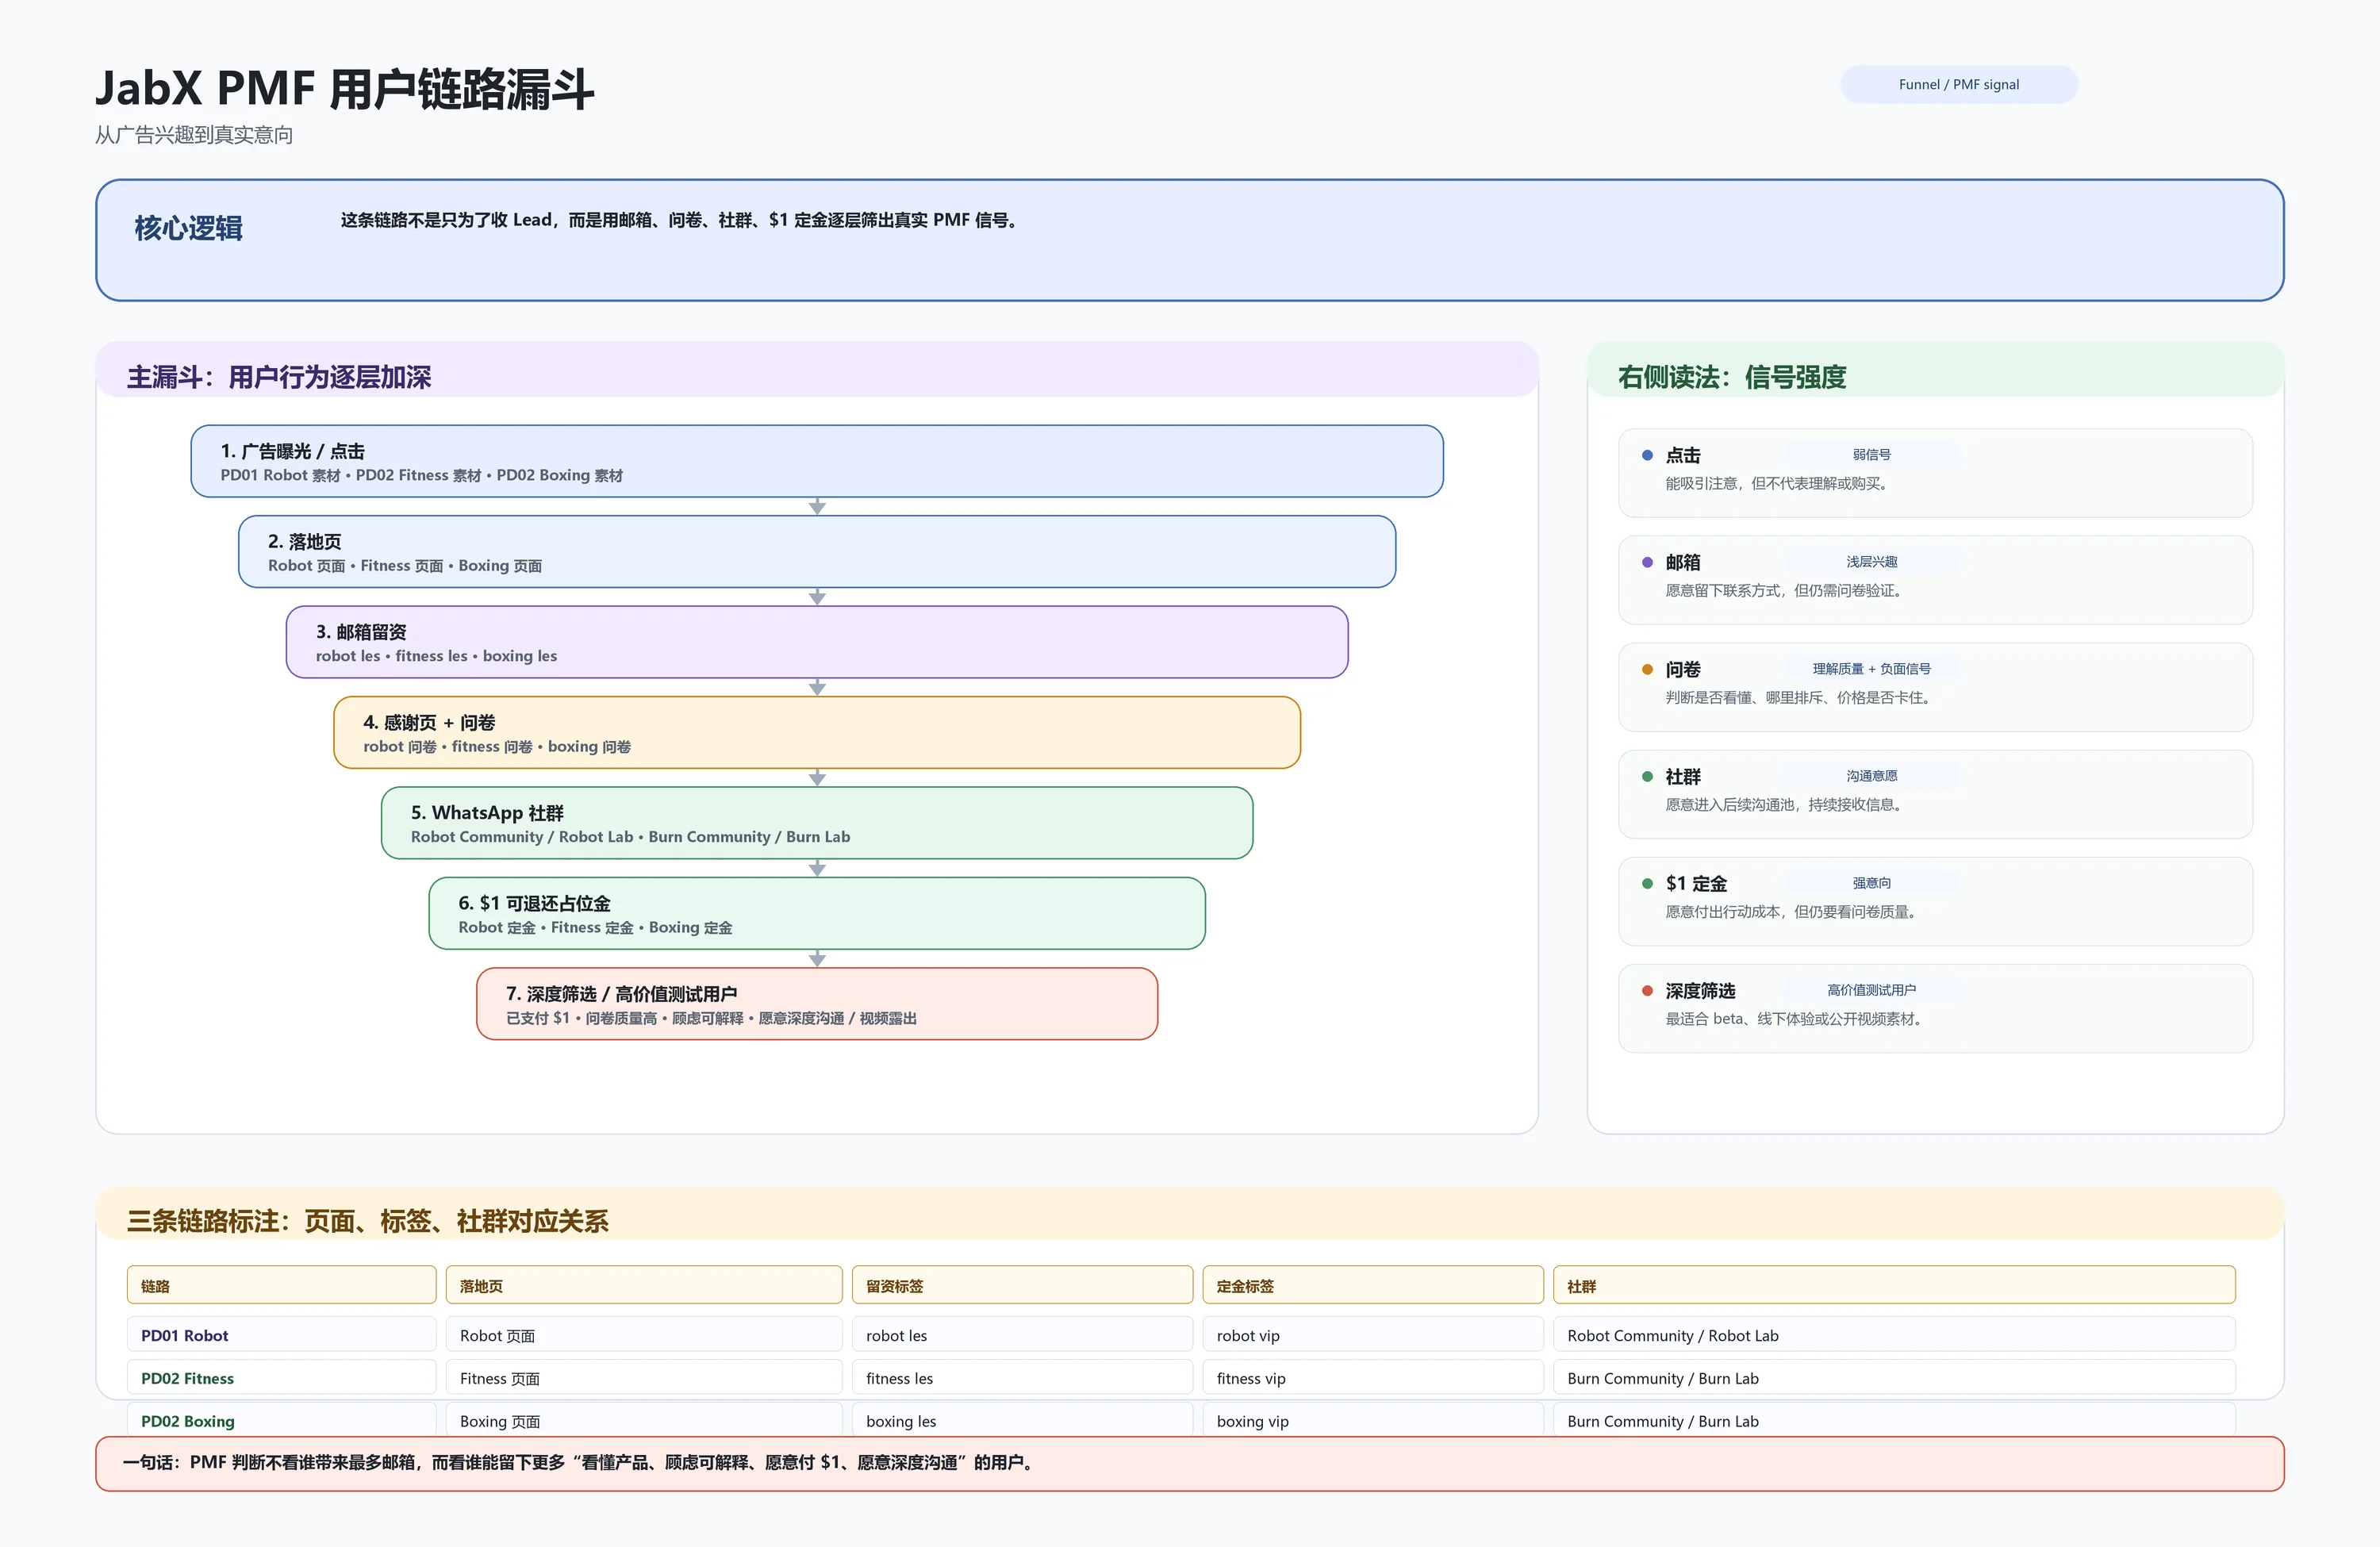Select the PD02 Fitness row label
The image size is (2380, 1547).
[x=281, y=1377]
